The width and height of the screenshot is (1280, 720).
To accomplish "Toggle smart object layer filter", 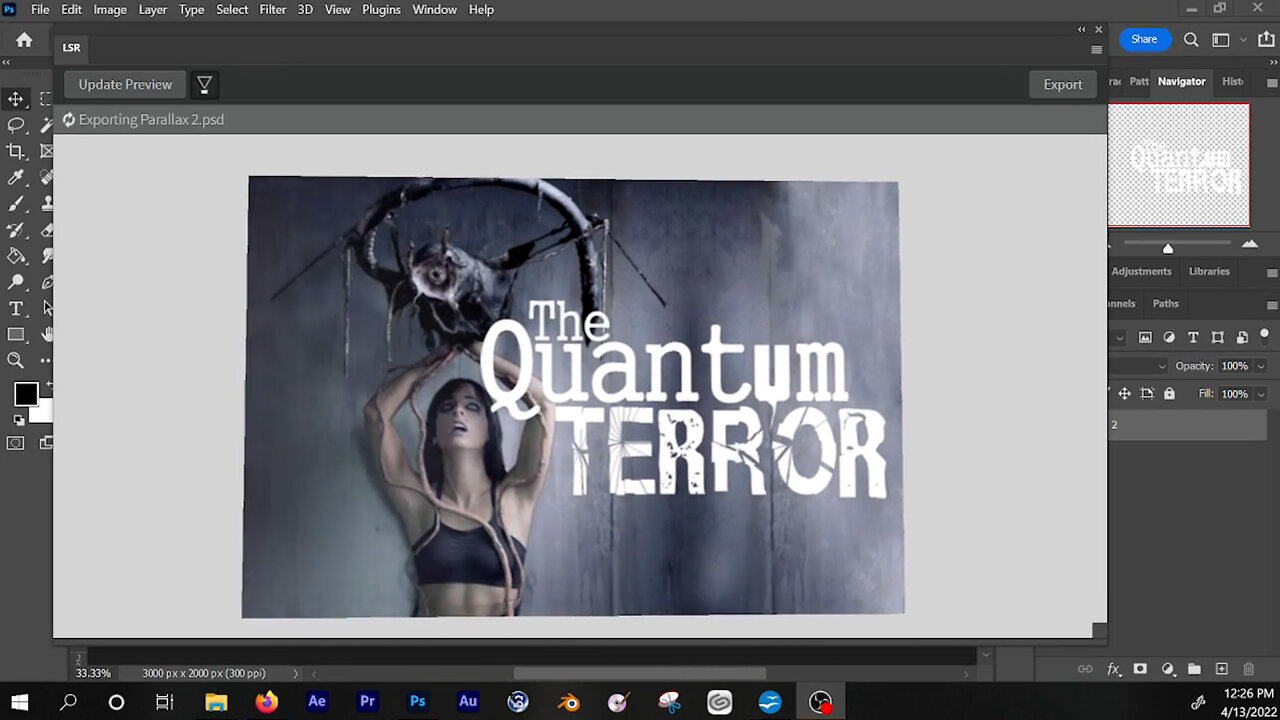I will [x=1242, y=338].
